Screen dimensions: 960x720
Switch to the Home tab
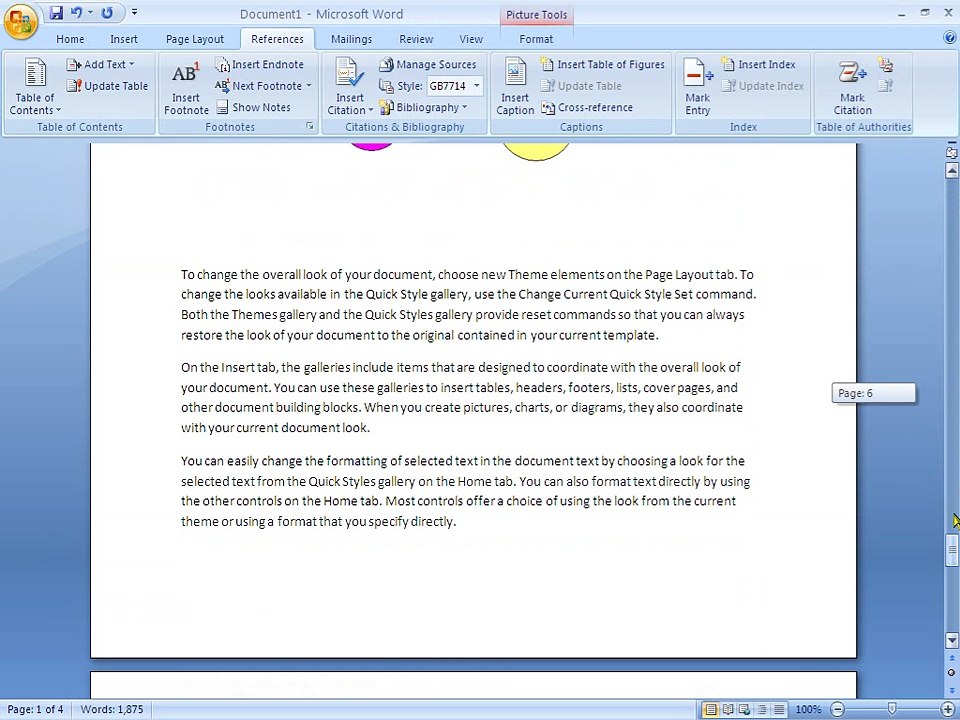pyautogui.click(x=70, y=39)
